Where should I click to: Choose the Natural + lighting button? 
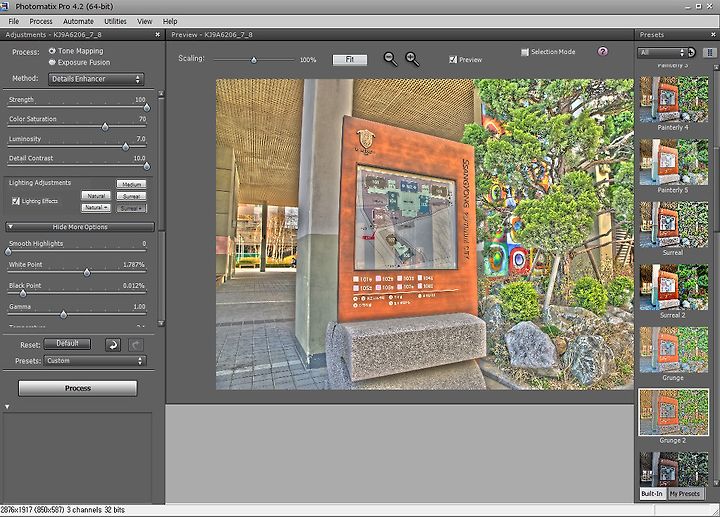pyautogui.click(x=96, y=208)
